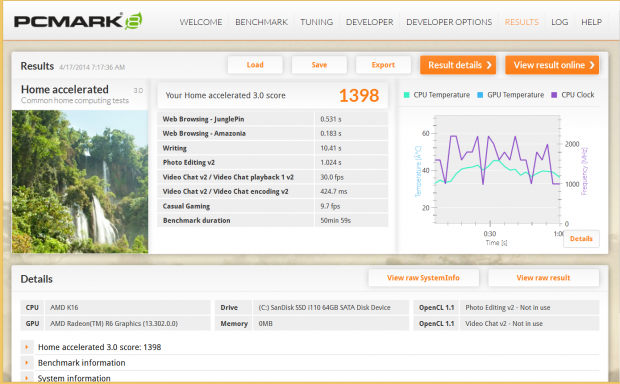This screenshot has height=384, width=620.
Task: Click the 0.531 s value
Action: click(x=331, y=119)
